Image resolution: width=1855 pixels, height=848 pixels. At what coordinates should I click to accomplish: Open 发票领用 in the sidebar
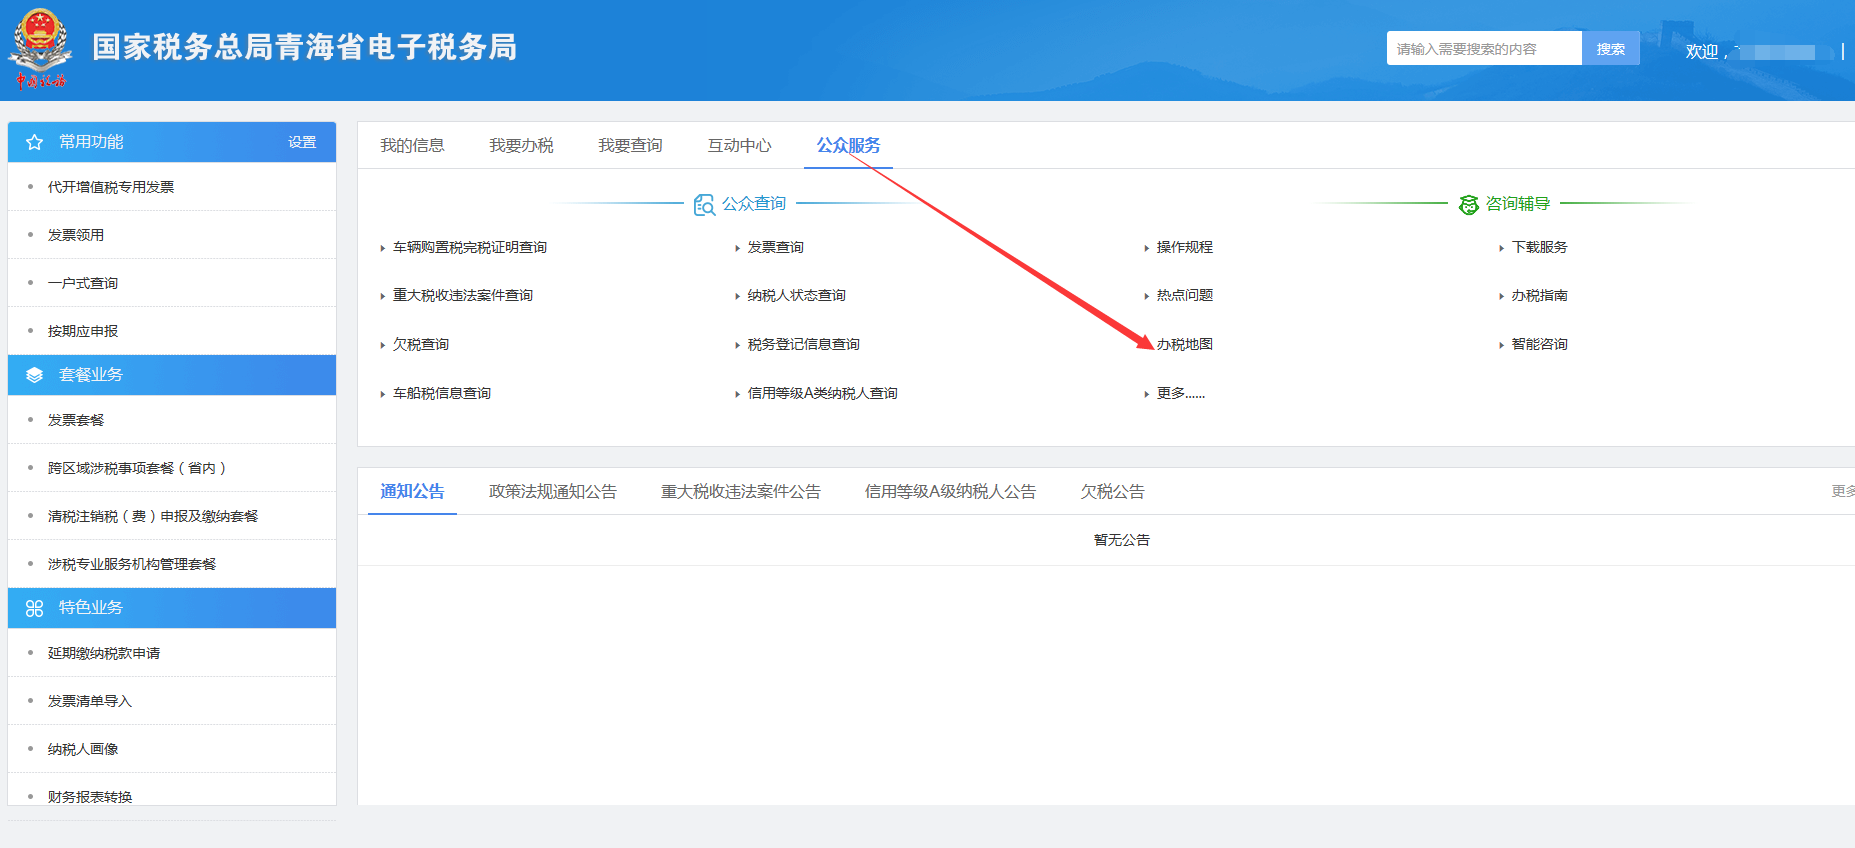click(76, 235)
